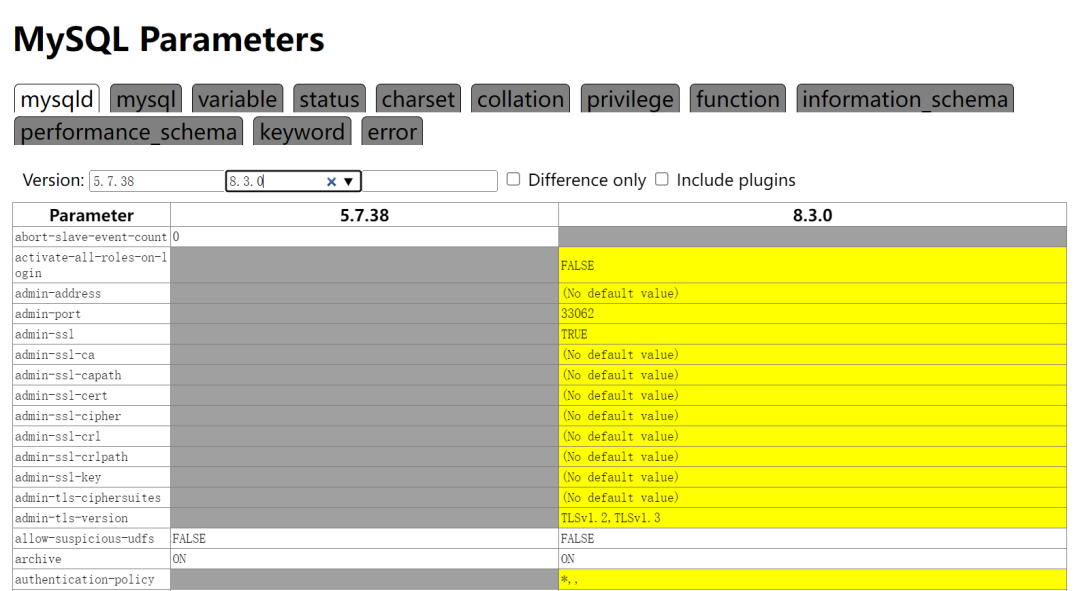Select the admin-address parameter row

click(x=539, y=293)
